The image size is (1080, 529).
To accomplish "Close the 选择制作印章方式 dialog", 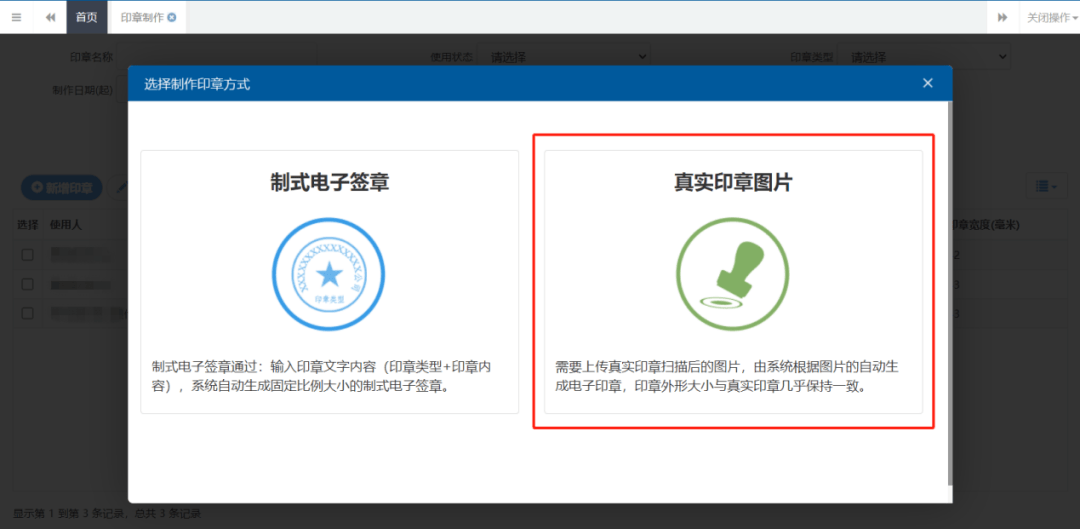I will click(928, 83).
